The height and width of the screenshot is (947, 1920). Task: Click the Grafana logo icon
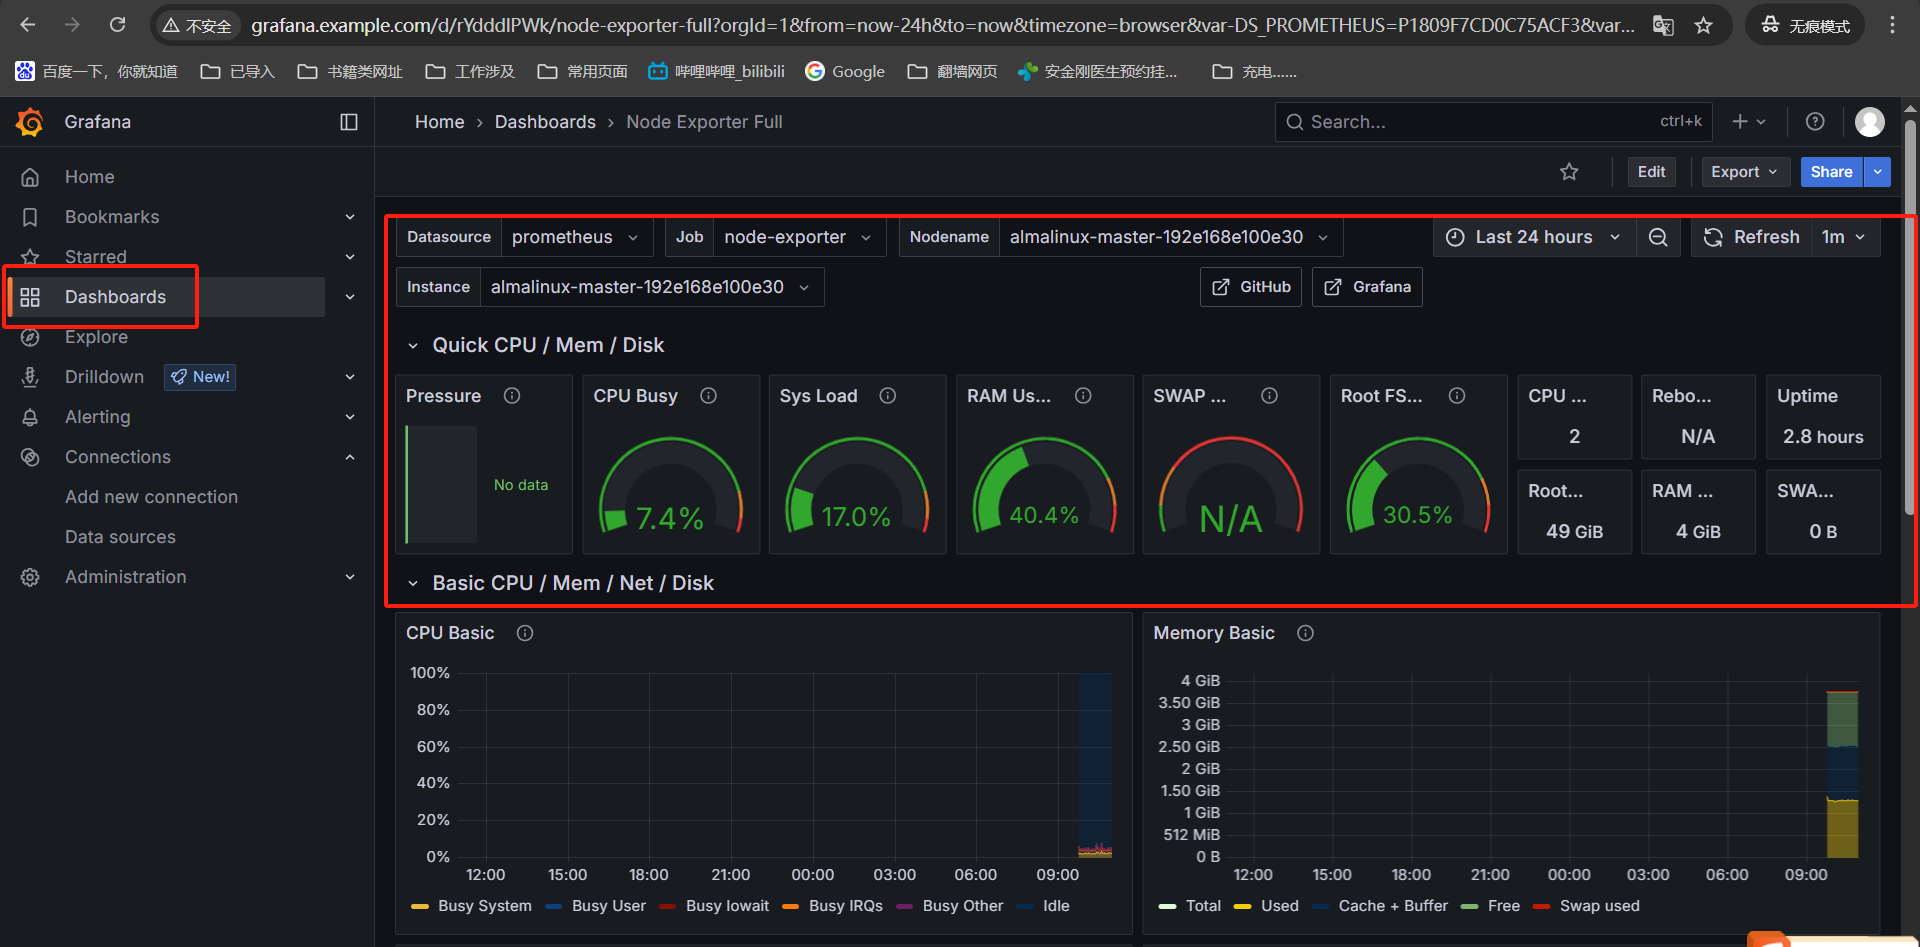click(30, 122)
